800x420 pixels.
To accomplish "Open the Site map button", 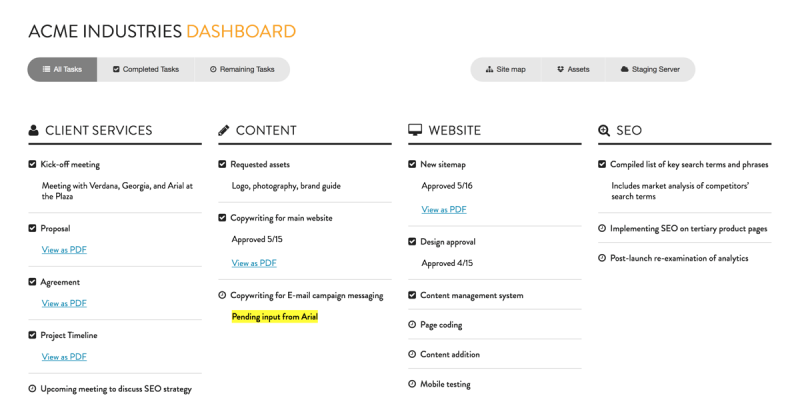I will click(x=506, y=69).
